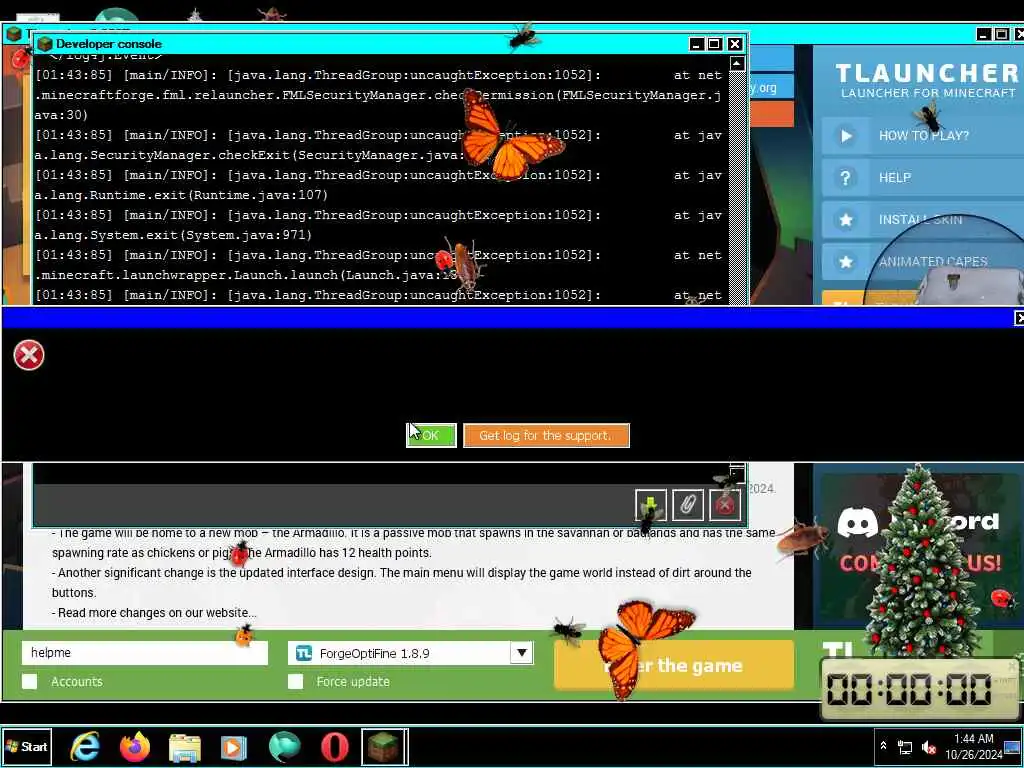Viewport: 1024px width, 768px height.
Task: Open File Explorer folder icon on taskbar
Action: pos(185,747)
